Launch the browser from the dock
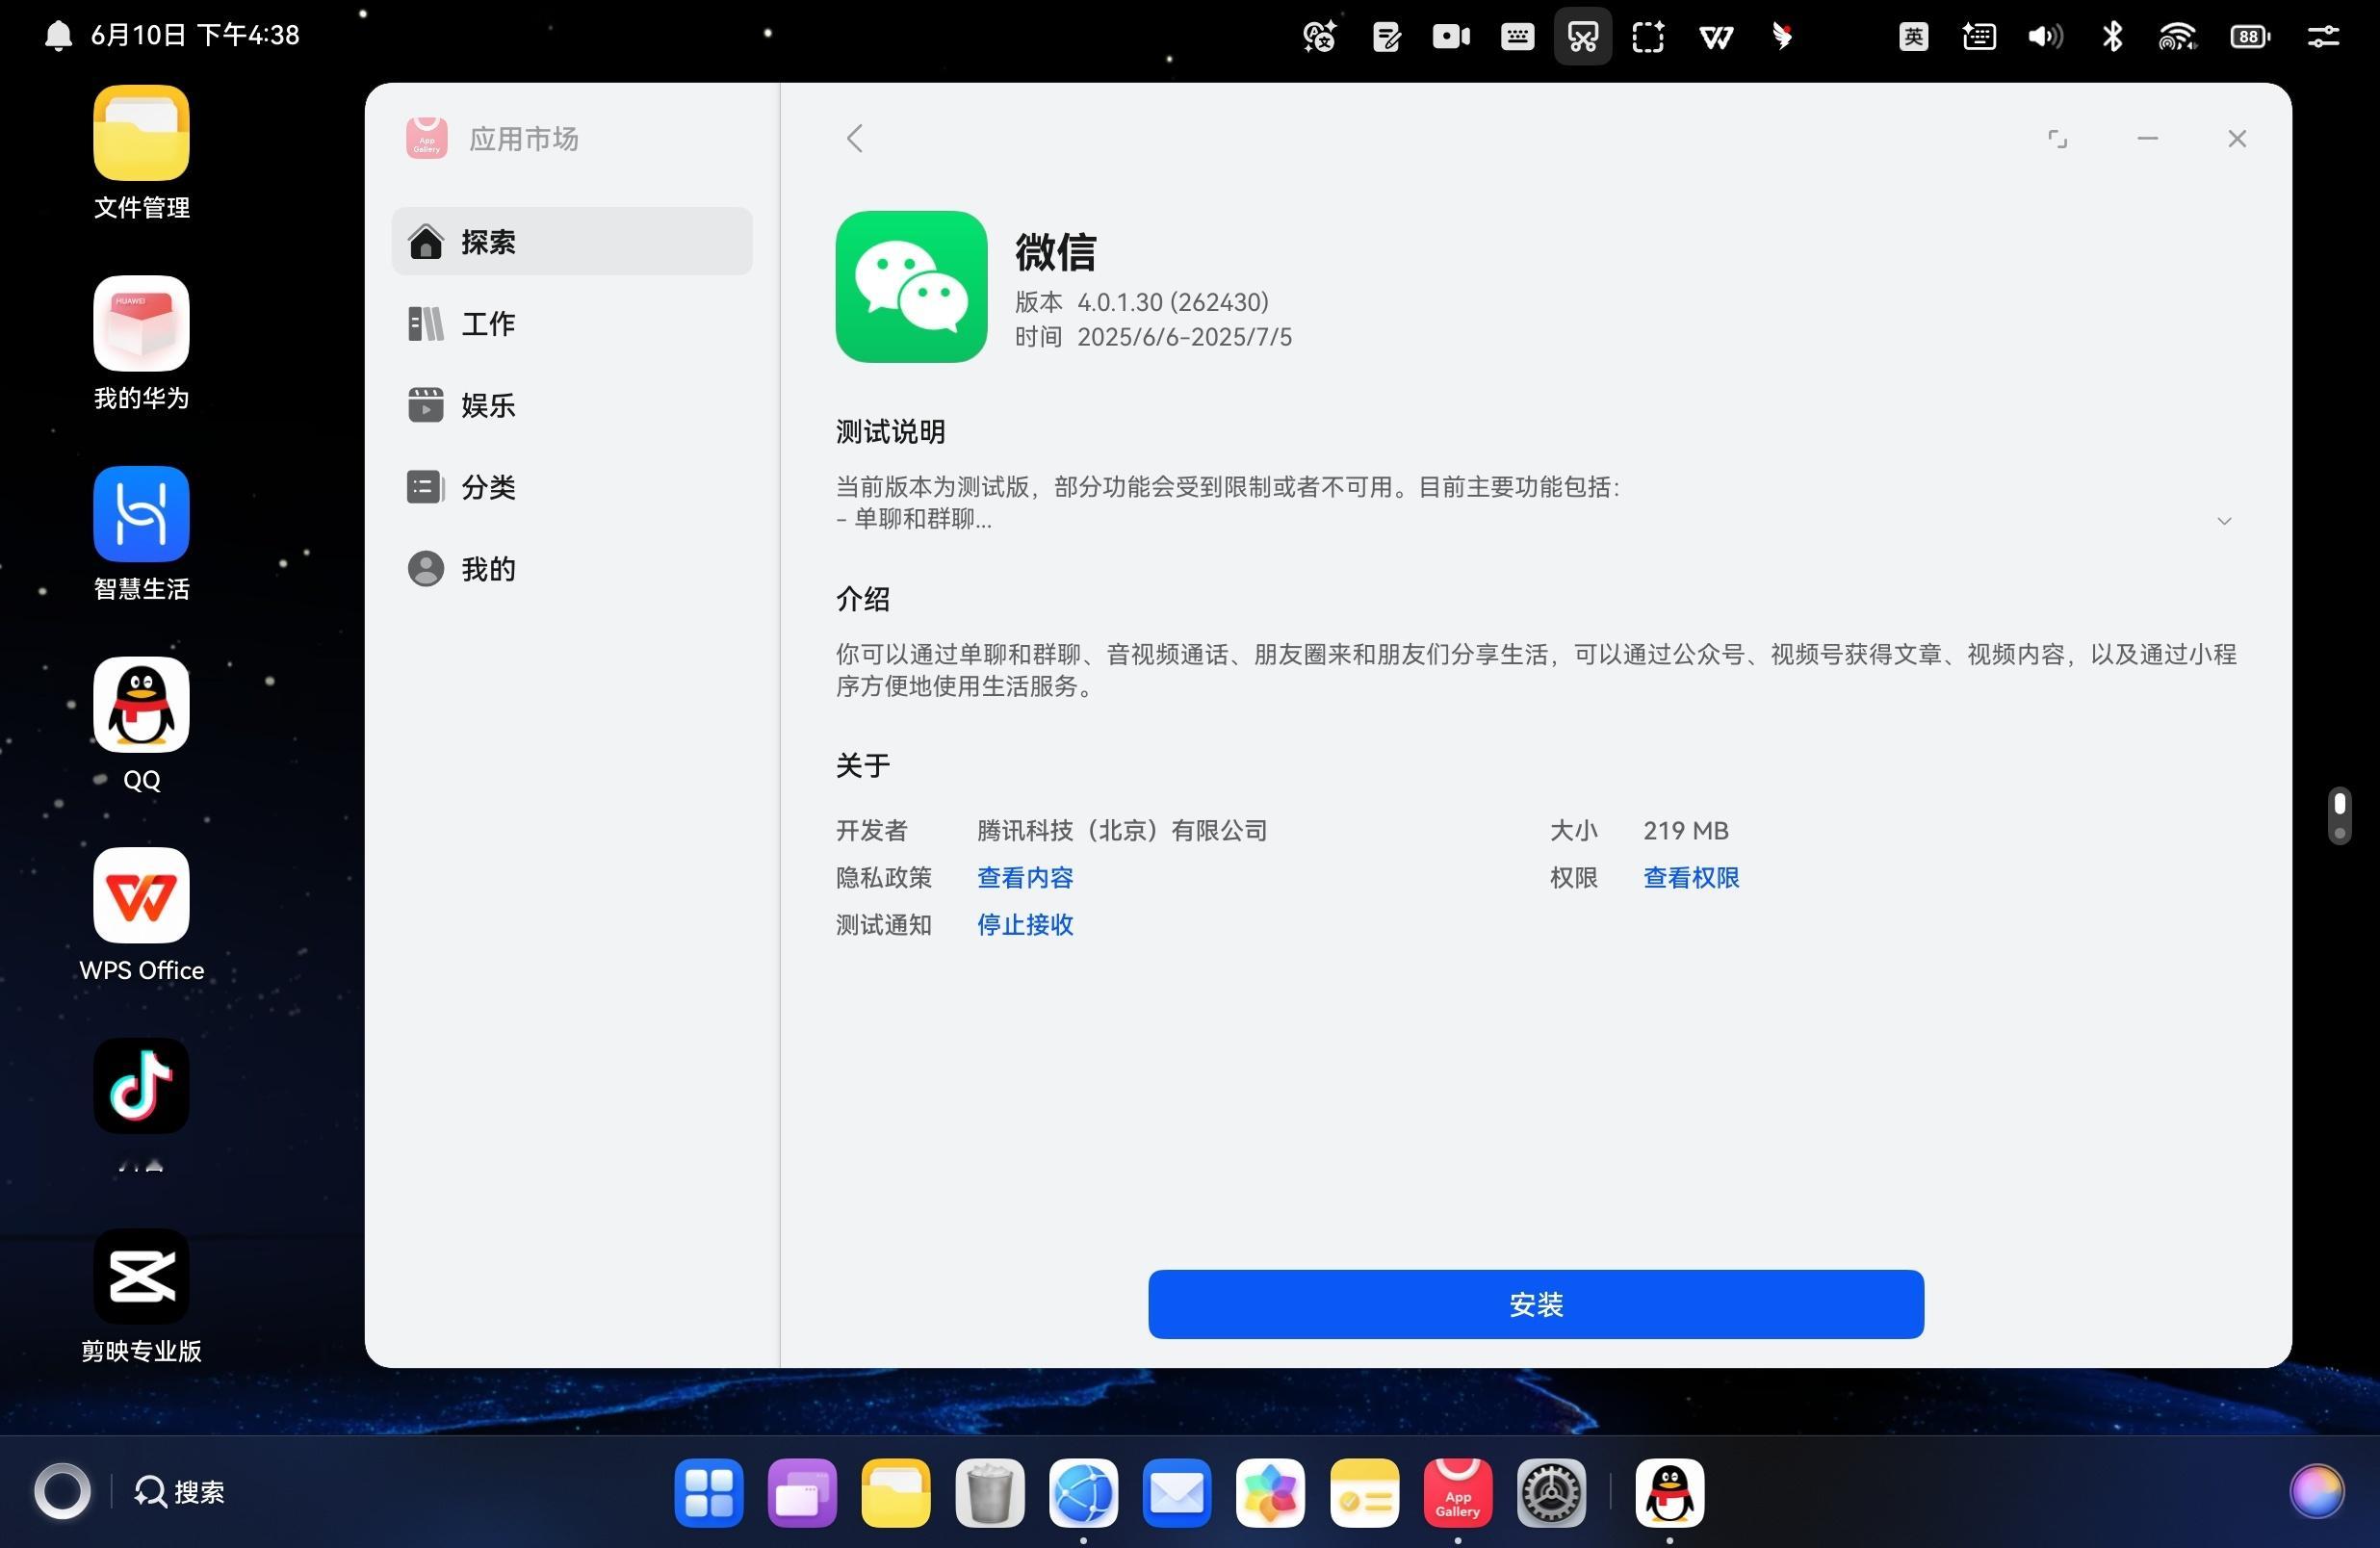The height and width of the screenshot is (1548, 2380). click(1083, 1492)
